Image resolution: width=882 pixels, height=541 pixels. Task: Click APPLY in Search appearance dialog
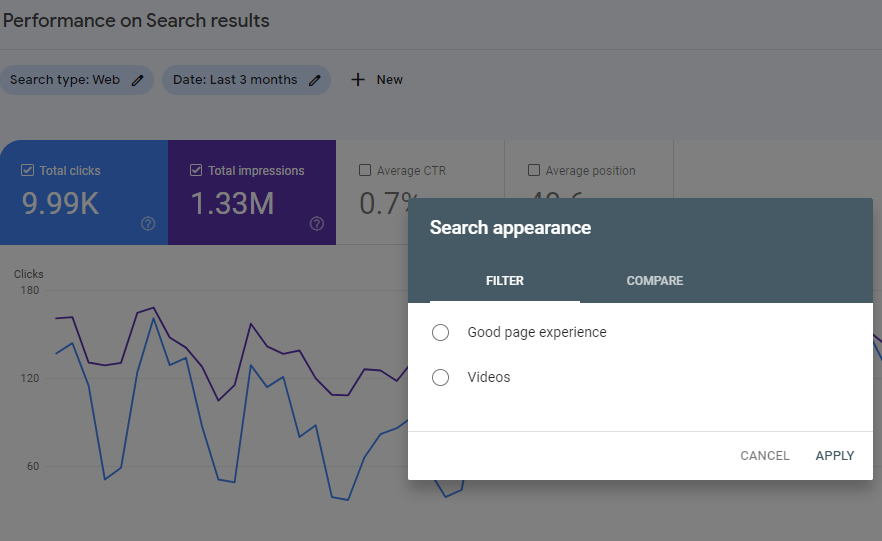pos(835,456)
